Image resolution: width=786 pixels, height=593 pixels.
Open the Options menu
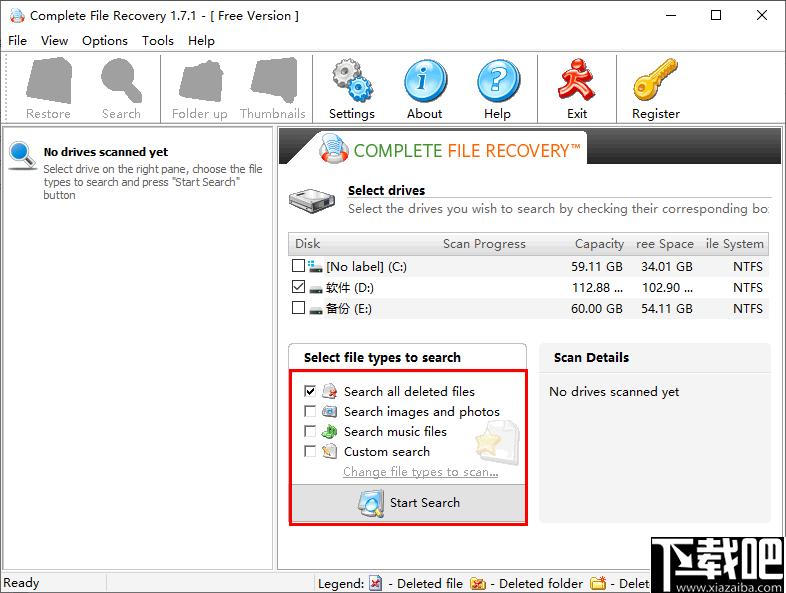tap(105, 41)
